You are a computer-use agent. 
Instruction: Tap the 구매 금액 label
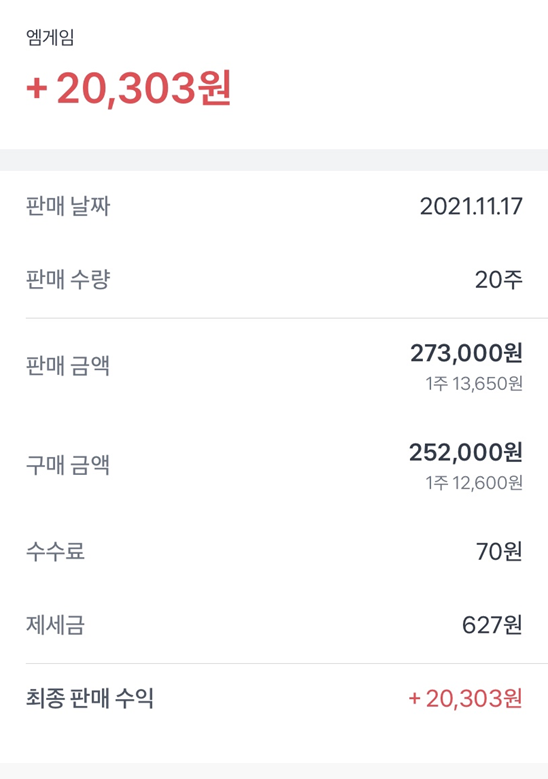coord(68,466)
